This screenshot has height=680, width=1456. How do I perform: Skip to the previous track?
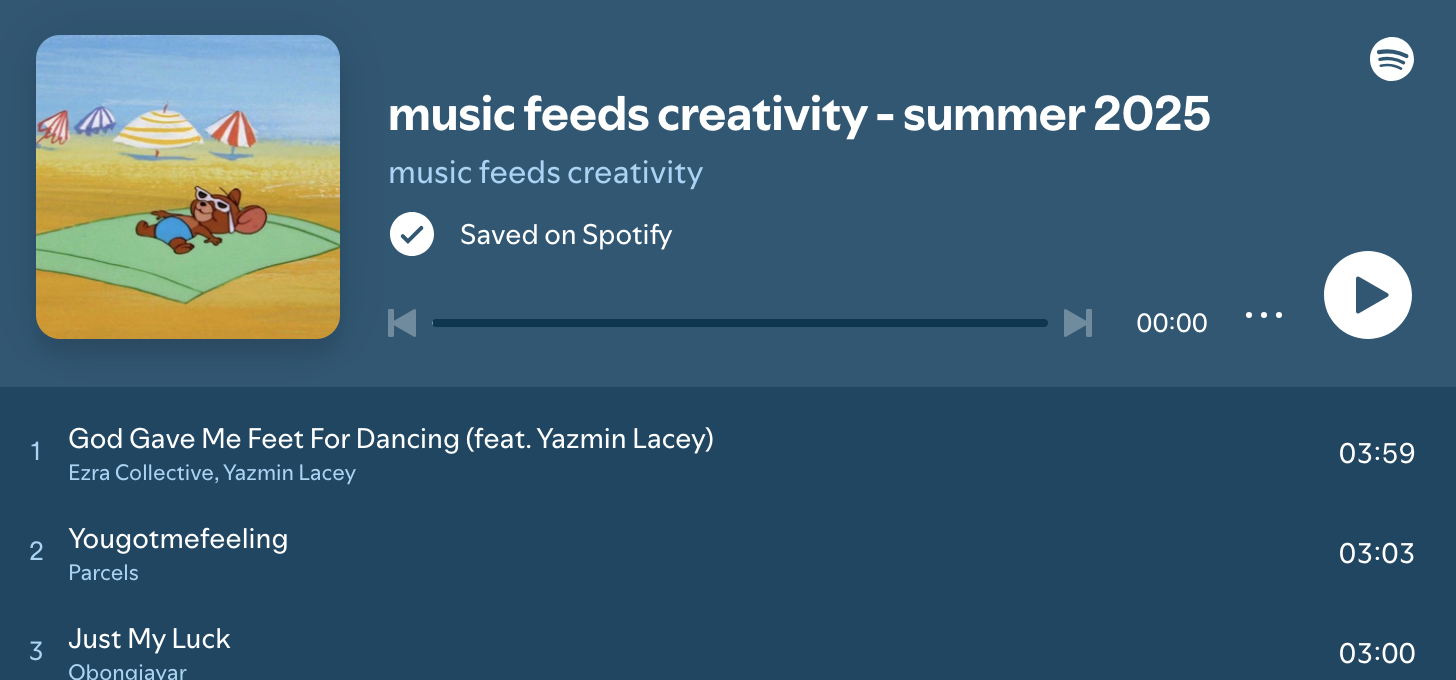tap(402, 323)
